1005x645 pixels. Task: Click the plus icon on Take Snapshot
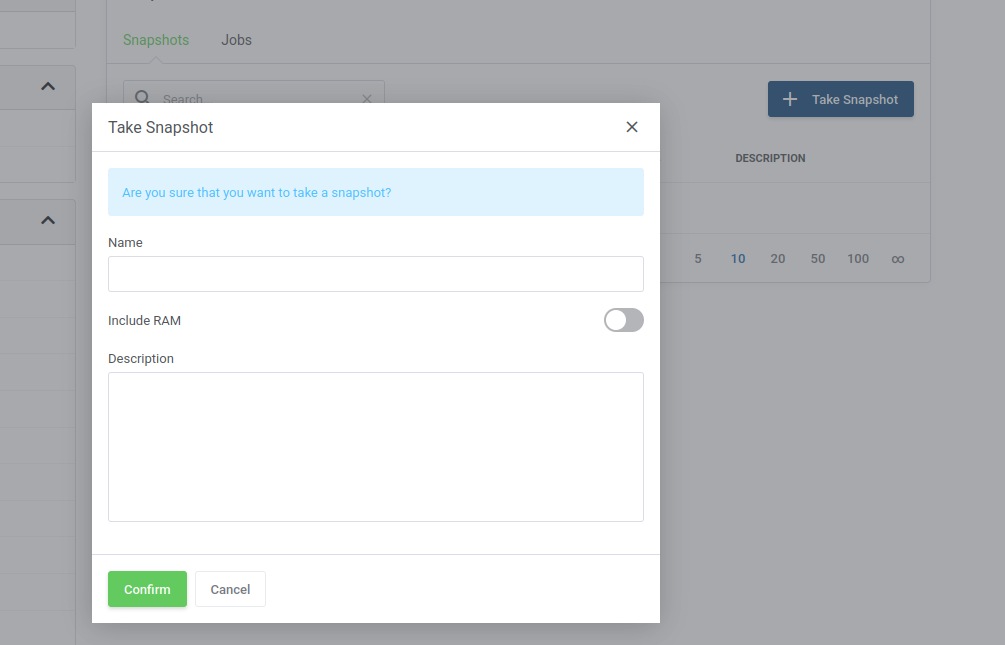(790, 99)
